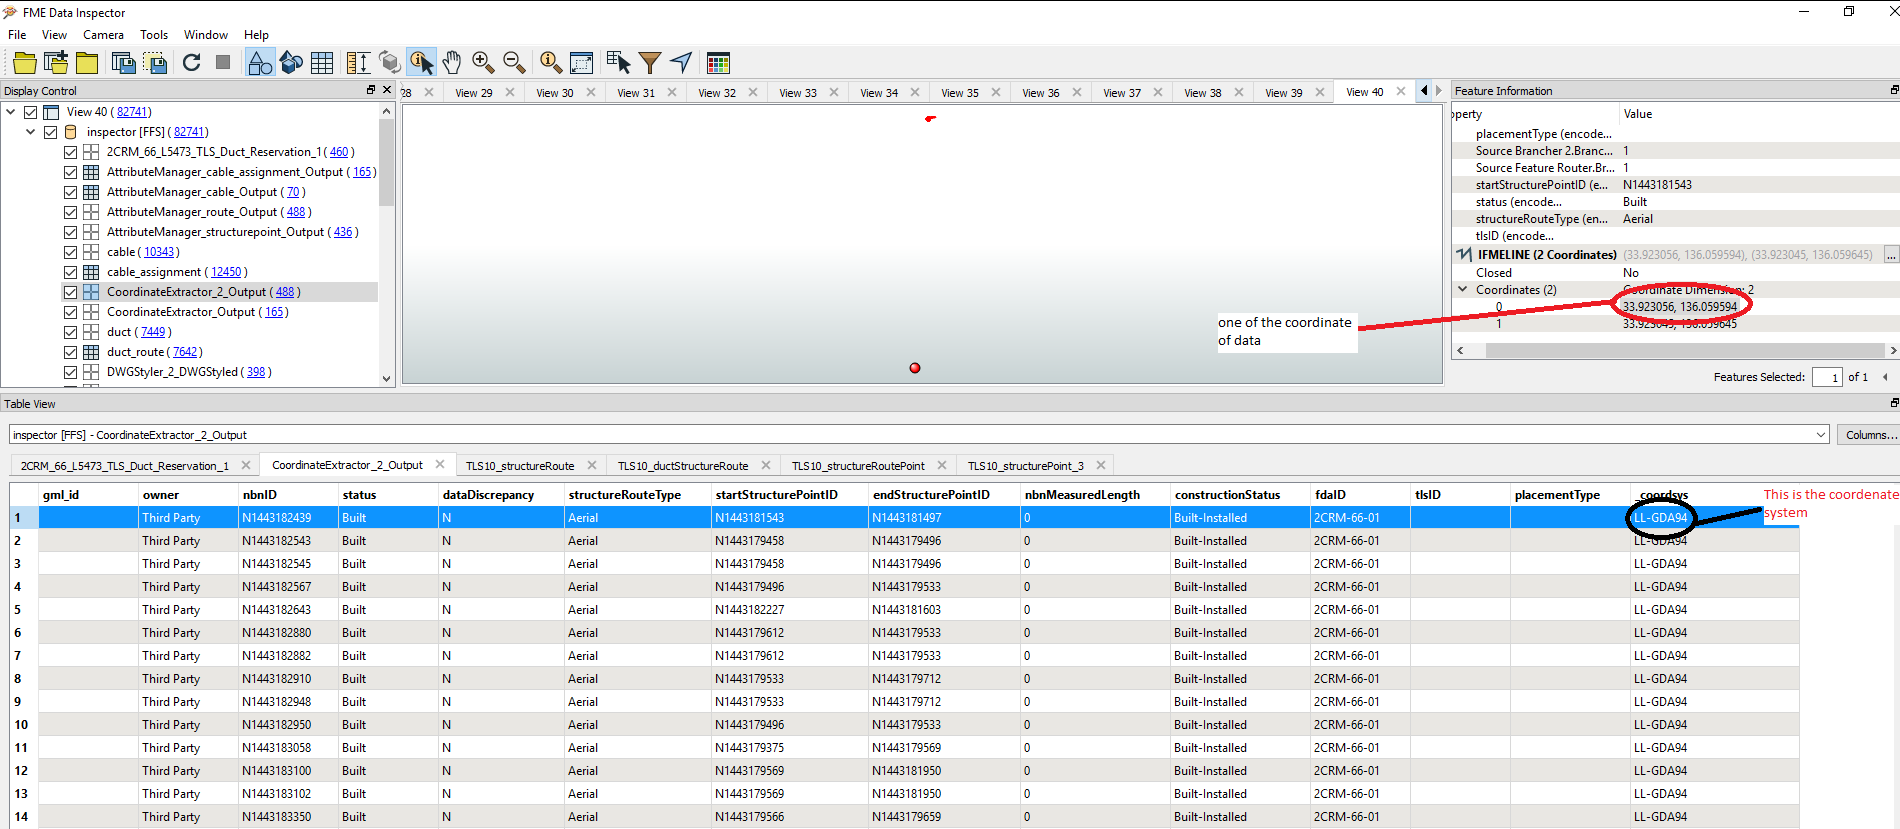1900x829 pixels.
Task: Switch to 2D view mode icon
Action: click(259, 63)
